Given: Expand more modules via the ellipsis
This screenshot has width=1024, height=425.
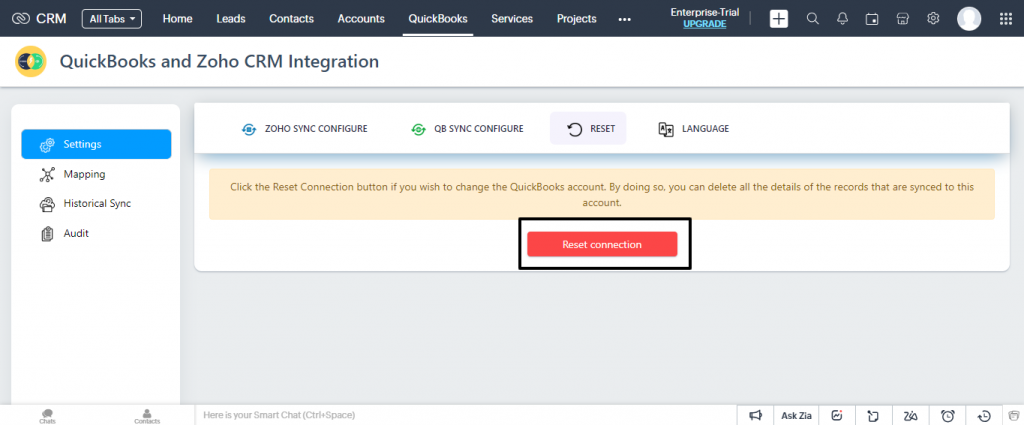Looking at the screenshot, I should (x=624, y=20).
